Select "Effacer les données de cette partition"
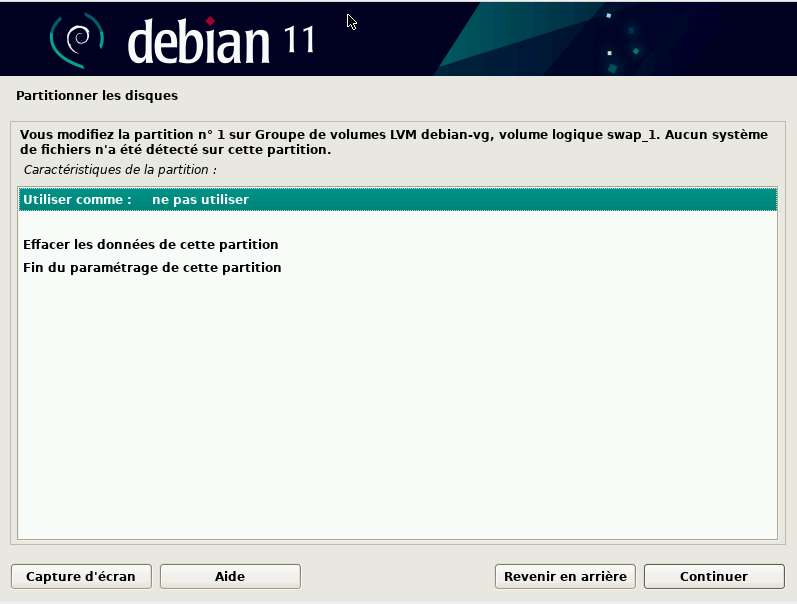The width and height of the screenshot is (797, 604). tap(150, 244)
